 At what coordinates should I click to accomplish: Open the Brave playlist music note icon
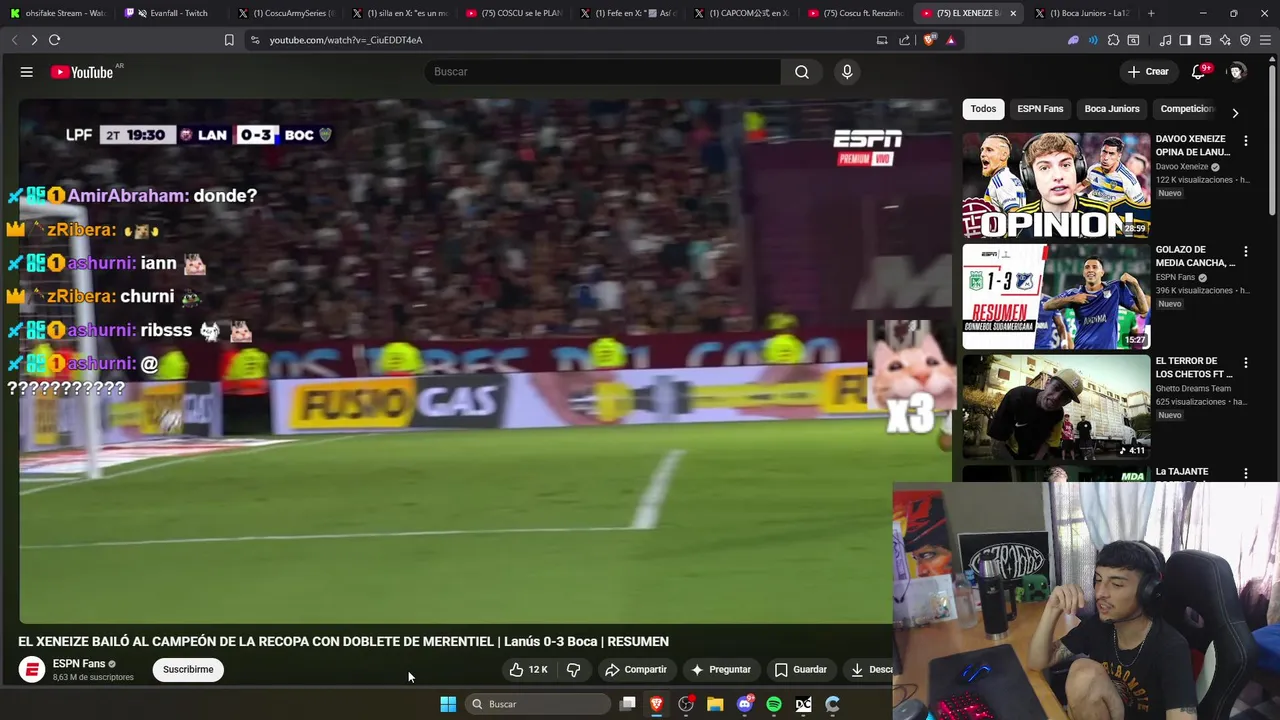(x=1165, y=40)
